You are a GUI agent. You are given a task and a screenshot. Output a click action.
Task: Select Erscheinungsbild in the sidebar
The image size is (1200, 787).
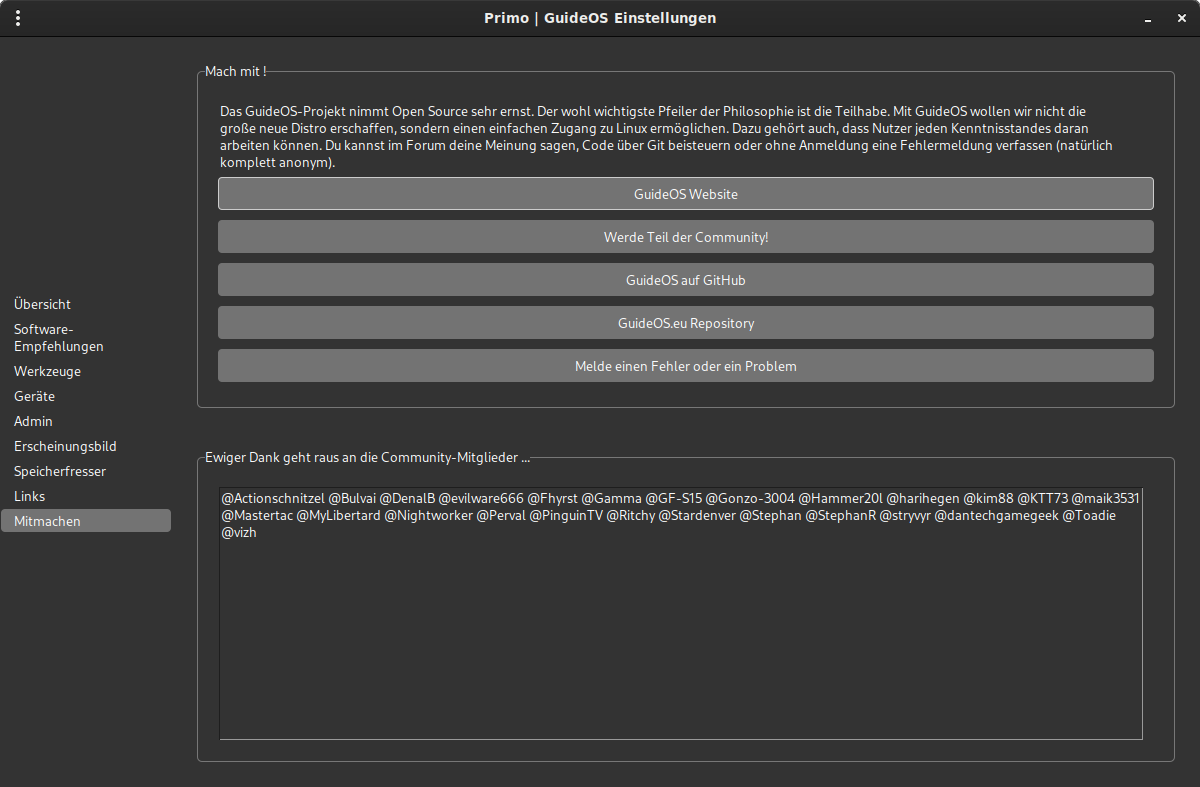(x=65, y=446)
